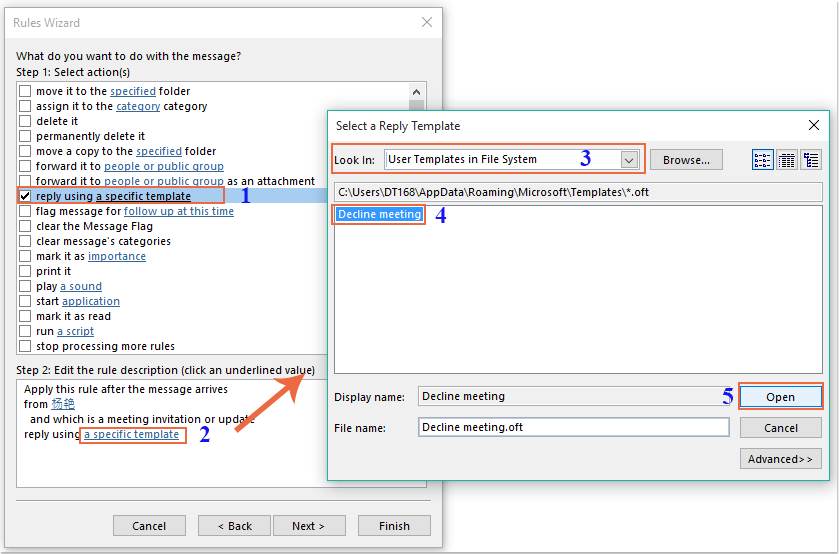This screenshot has width=839, height=554.
Task: Switch to Details view icon in template dialog
Action: point(786,160)
